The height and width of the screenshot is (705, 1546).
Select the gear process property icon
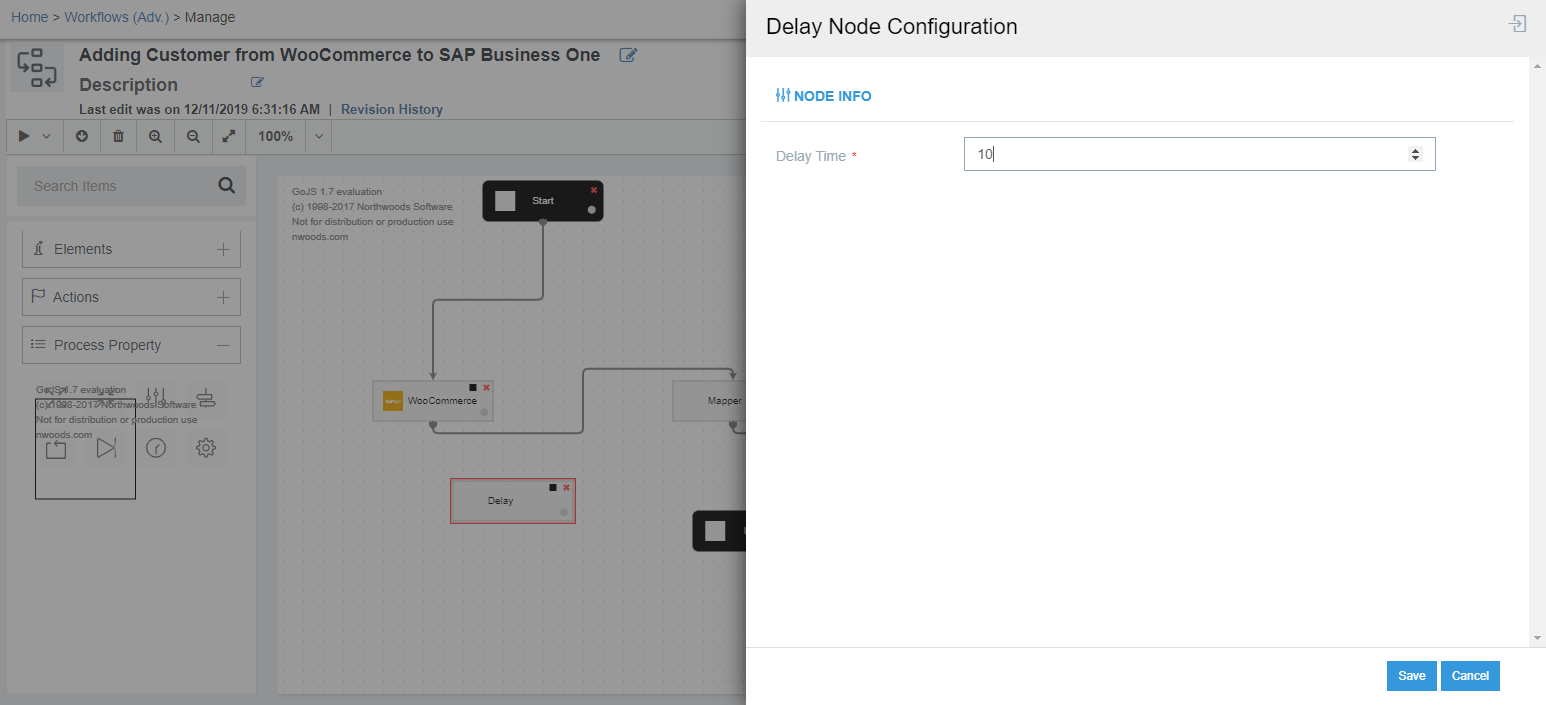click(206, 448)
